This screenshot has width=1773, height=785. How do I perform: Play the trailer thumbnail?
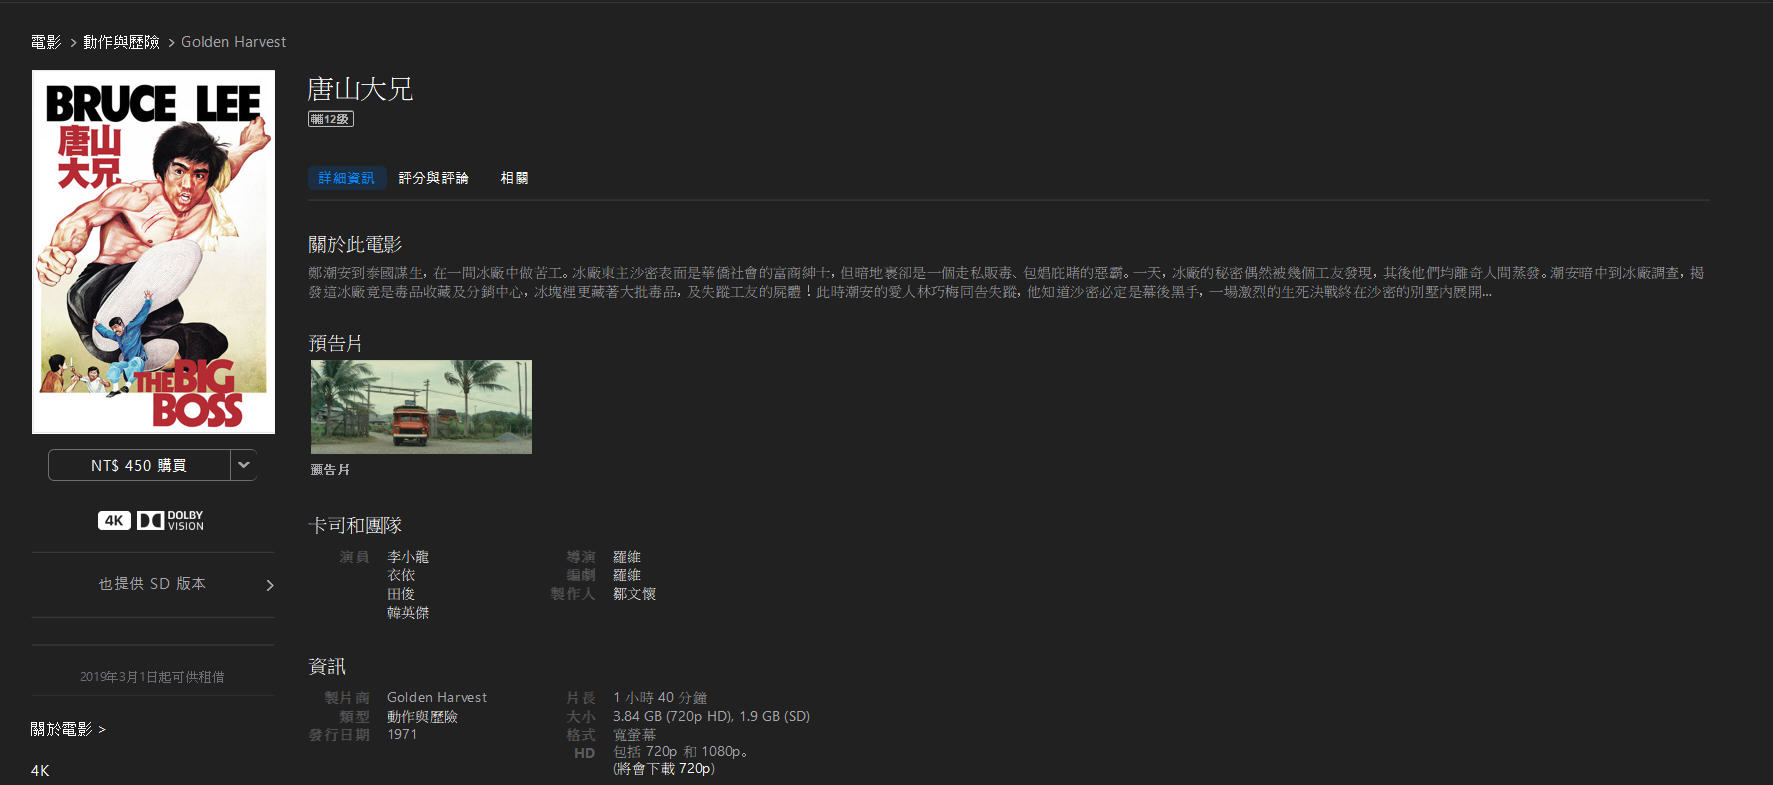(421, 407)
